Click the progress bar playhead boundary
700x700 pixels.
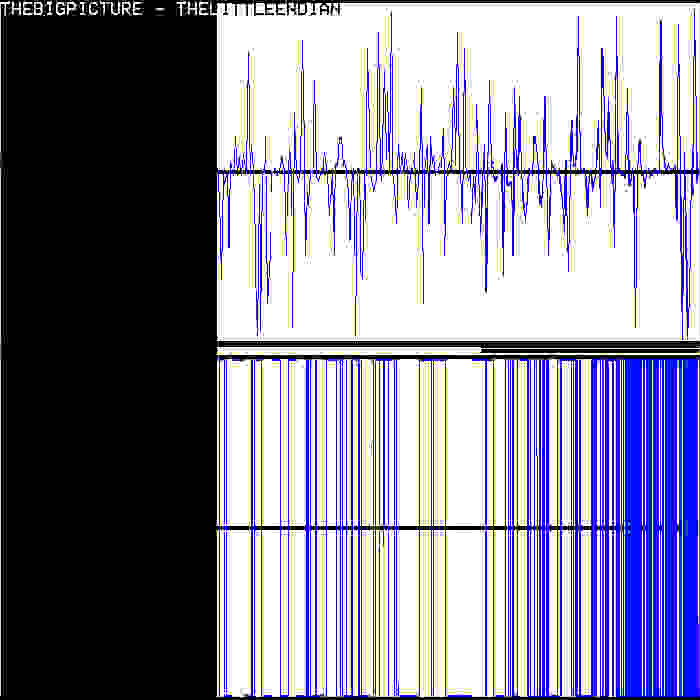[x=481, y=350]
